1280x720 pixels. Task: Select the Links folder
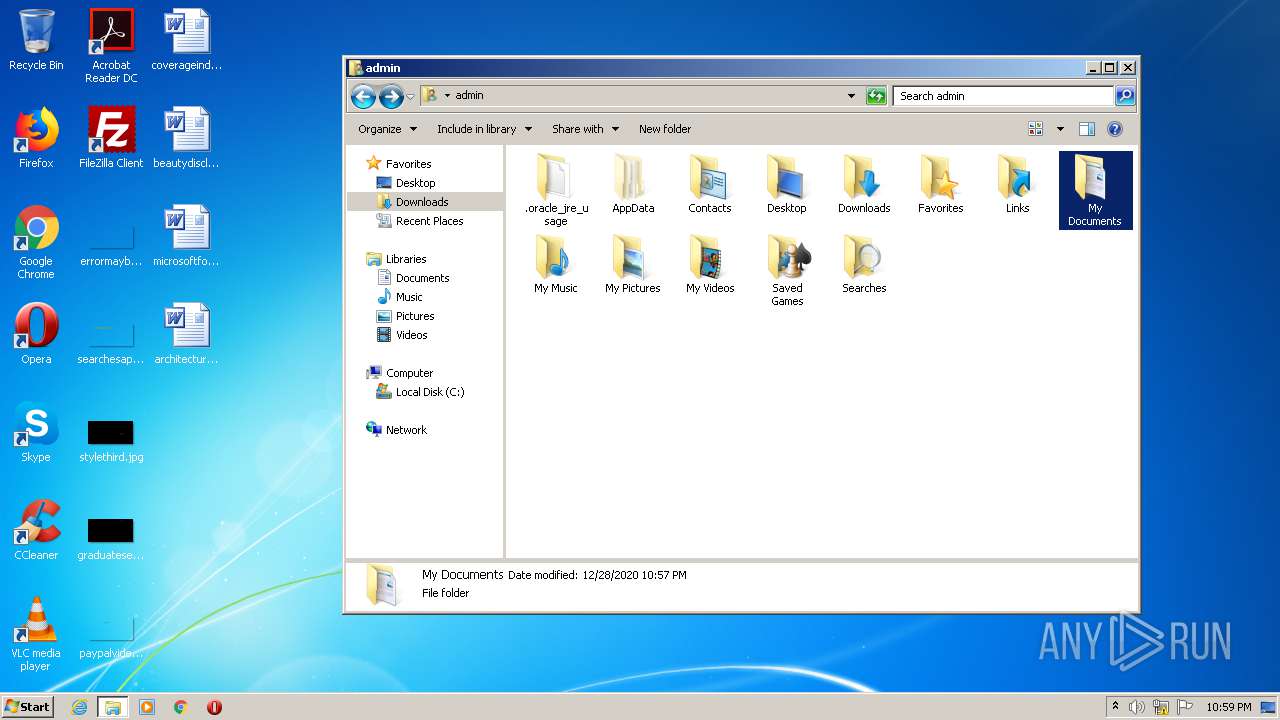(1018, 184)
